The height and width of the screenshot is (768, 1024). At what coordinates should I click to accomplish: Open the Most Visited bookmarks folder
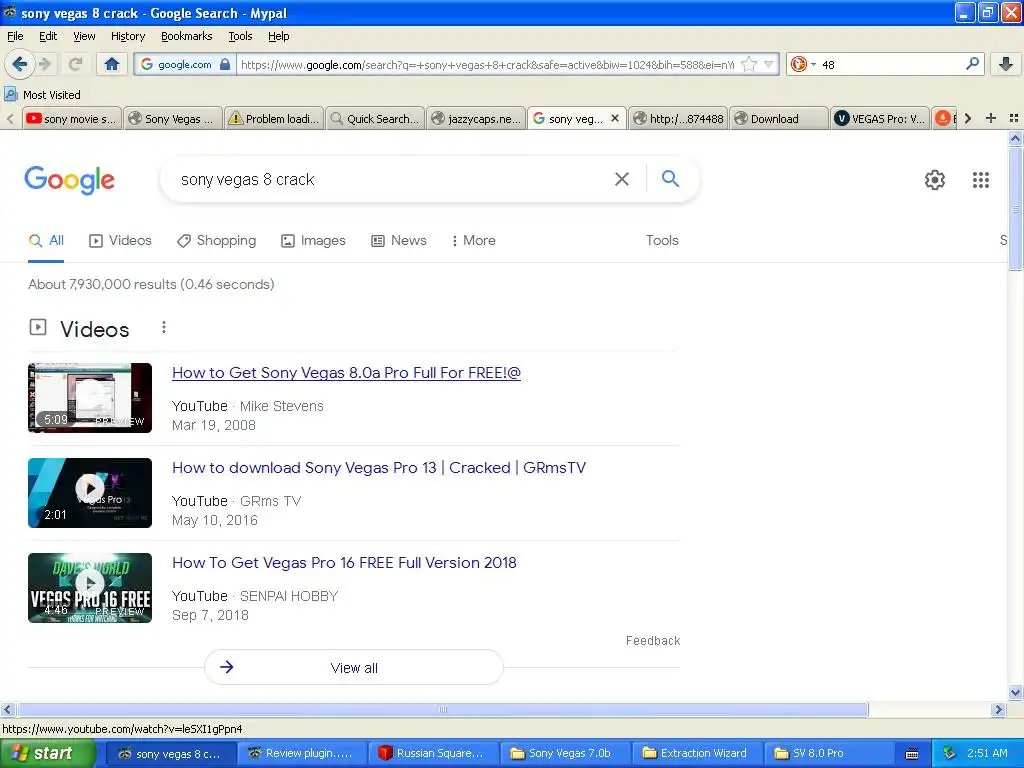[43, 95]
